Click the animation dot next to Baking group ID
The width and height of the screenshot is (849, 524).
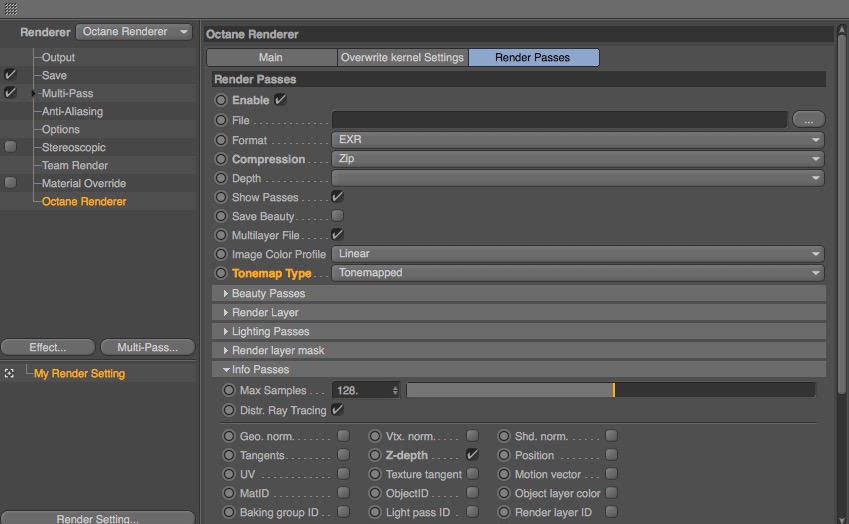pyautogui.click(x=229, y=512)
